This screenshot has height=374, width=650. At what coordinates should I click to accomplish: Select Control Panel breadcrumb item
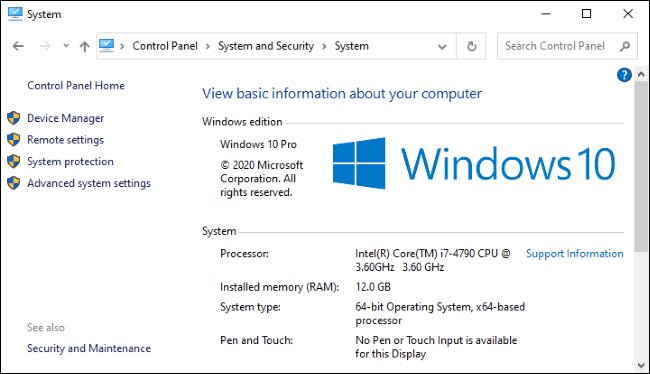pos(165,46)
